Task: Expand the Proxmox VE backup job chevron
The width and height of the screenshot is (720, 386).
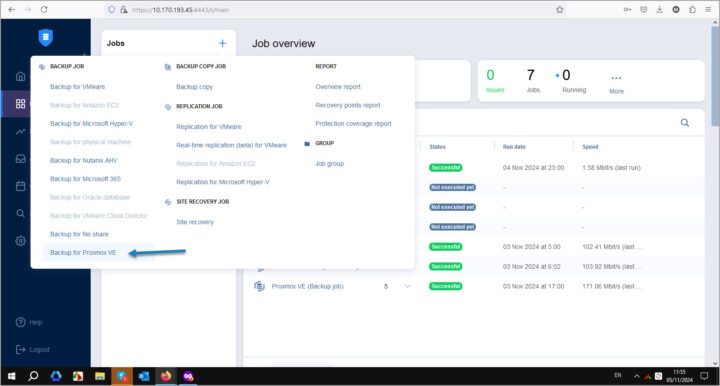Action: click(x=407, y=286)
